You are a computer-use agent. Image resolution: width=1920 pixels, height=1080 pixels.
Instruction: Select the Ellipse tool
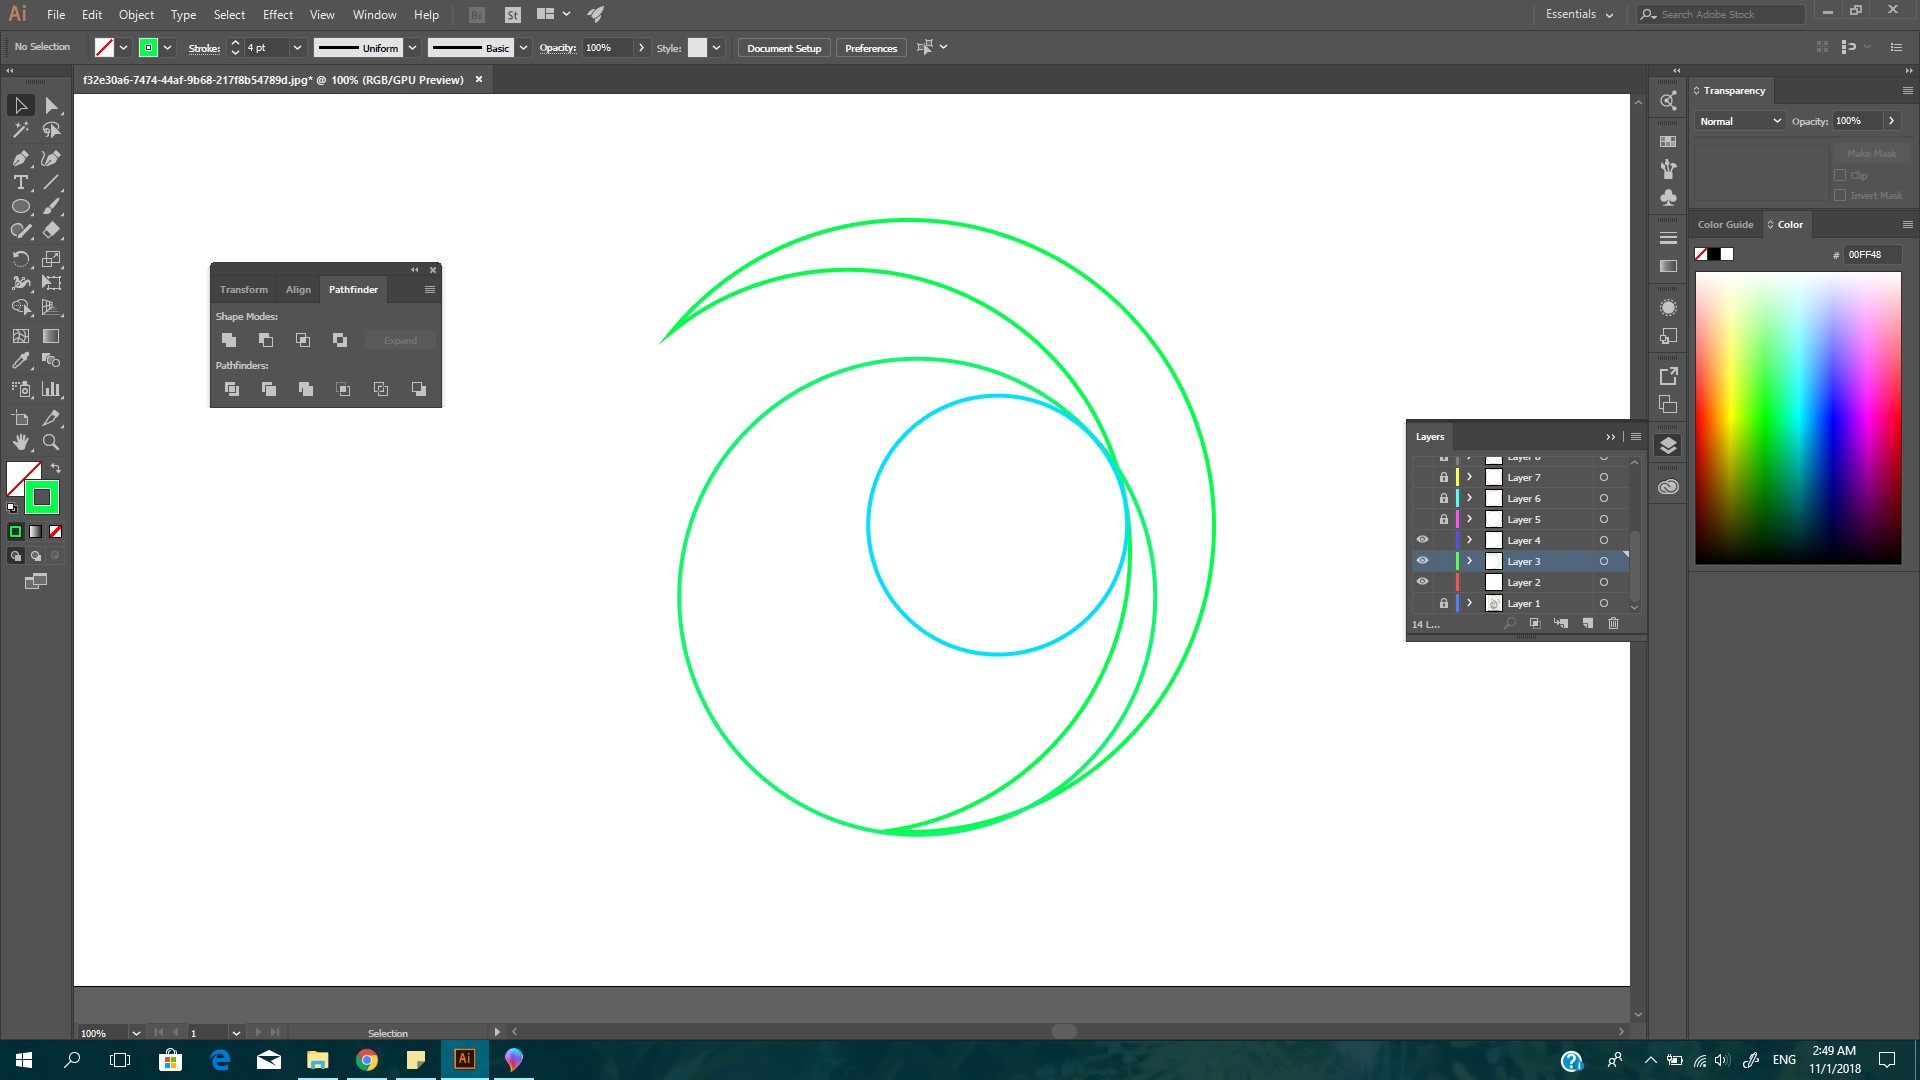click(x=20, y=206)
